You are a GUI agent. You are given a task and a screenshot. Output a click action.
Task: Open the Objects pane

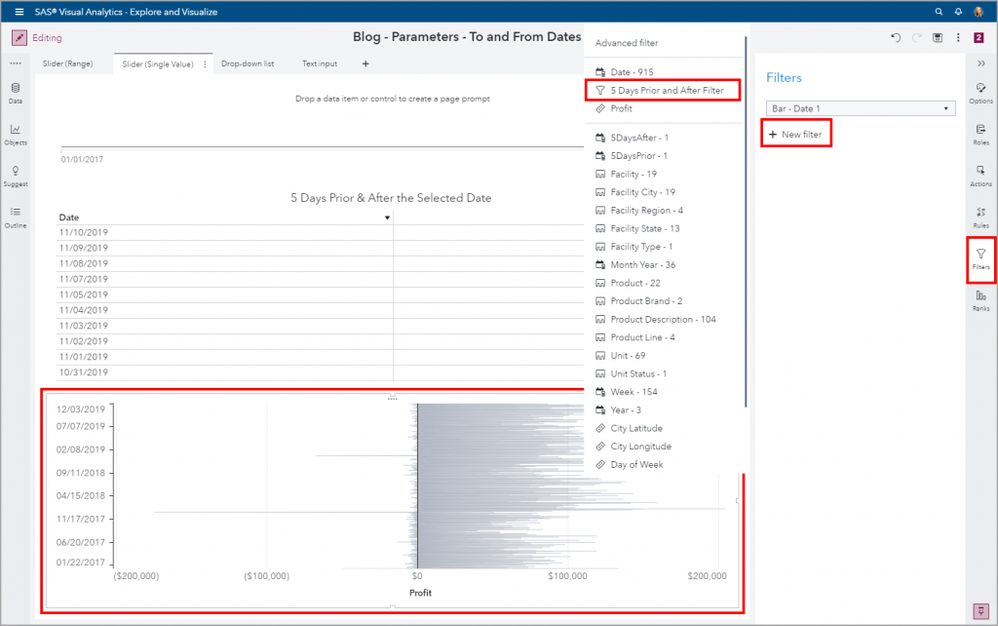point(15,135)
